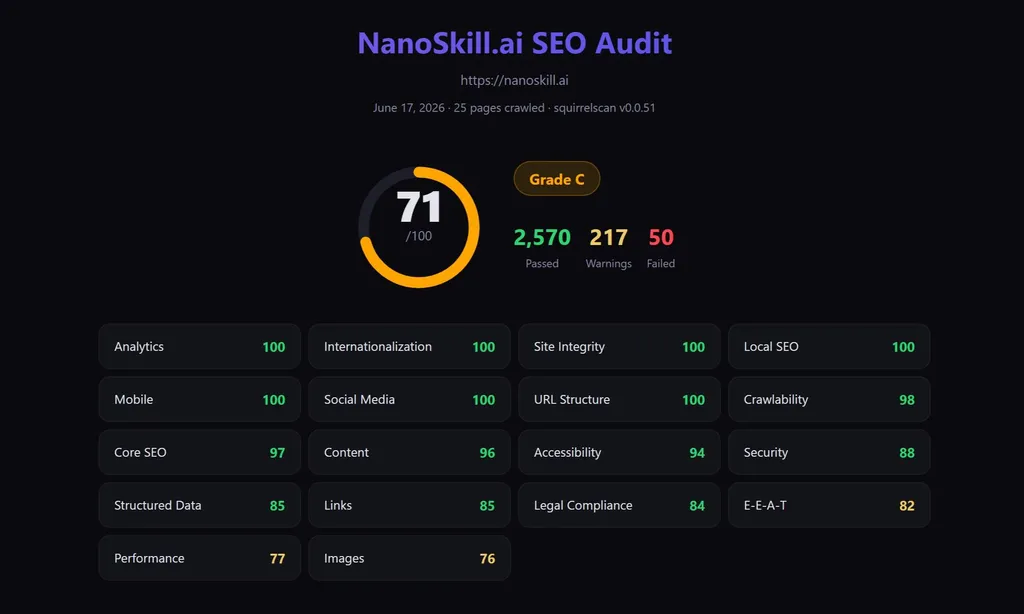Open the Images score card
This screenshot has width=1024, height=614.
pyautogui.click(x=409, y=558)
